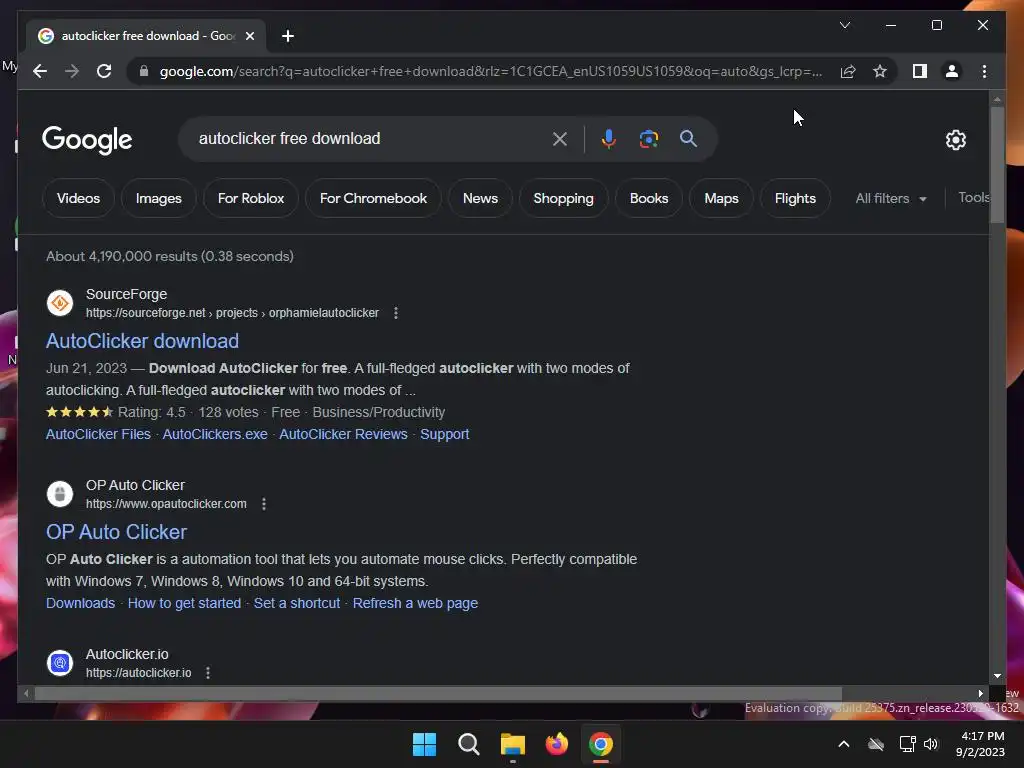Open the Chrome side panel
1024x768 pixels.
point(920,71)
